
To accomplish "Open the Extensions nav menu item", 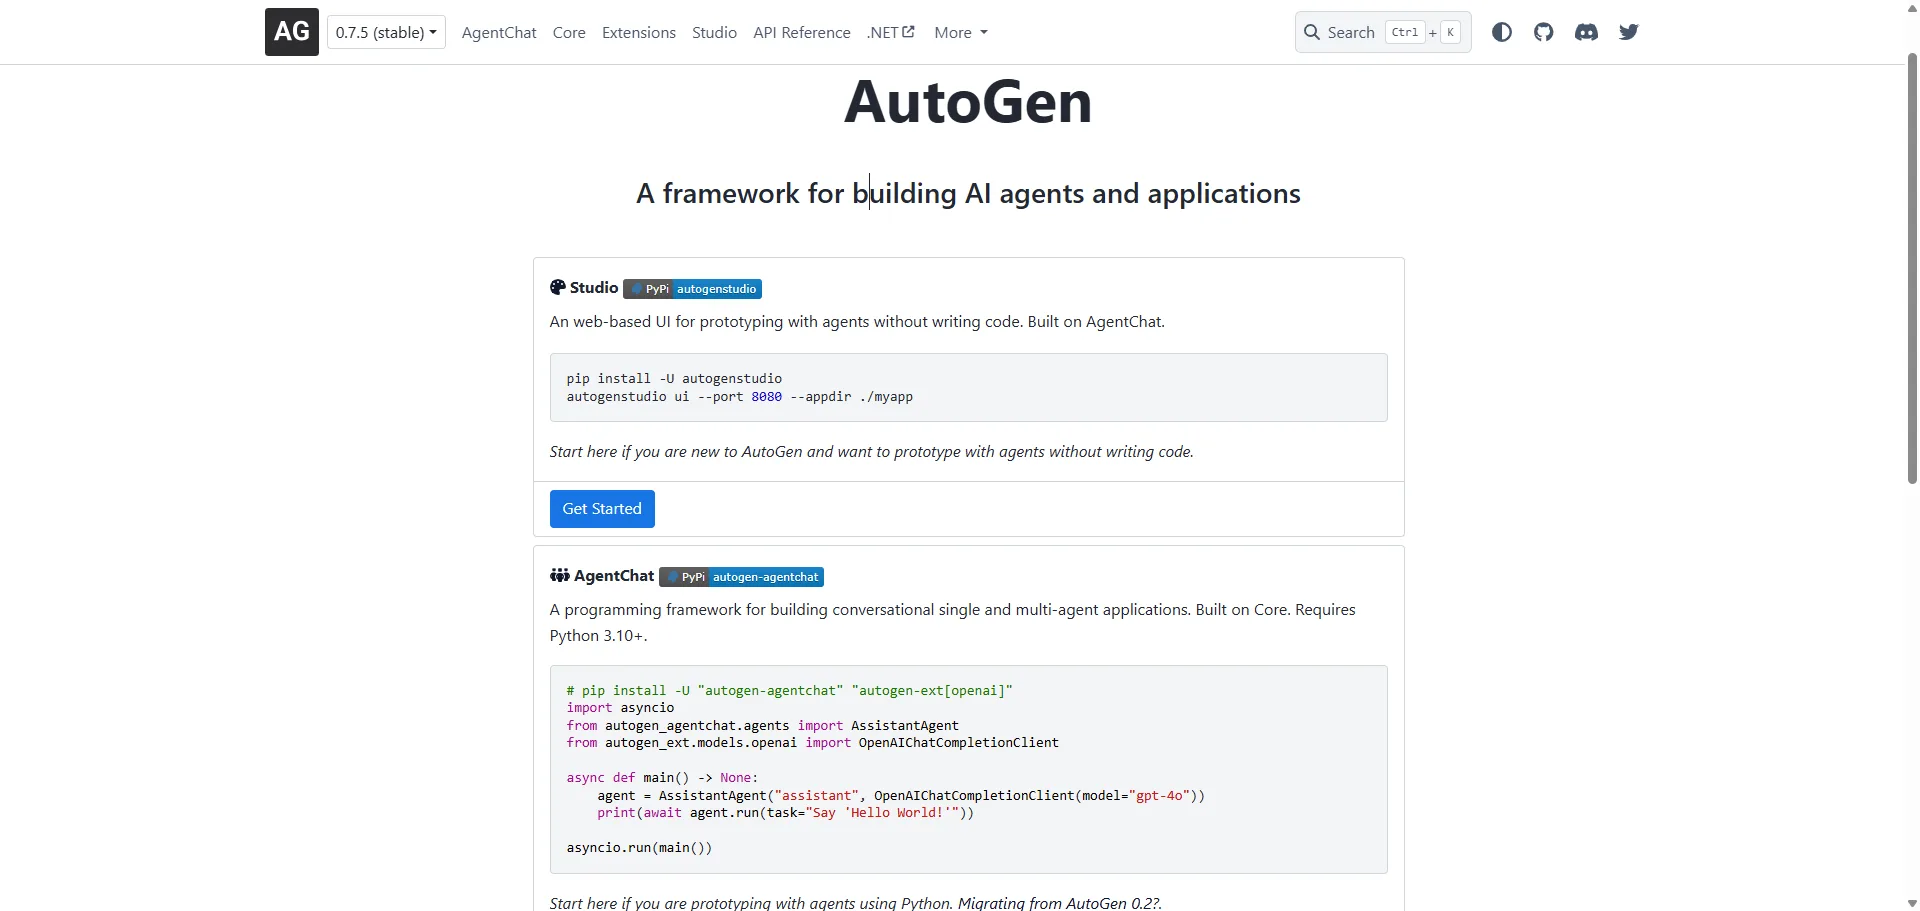I will (x=639, y=32).
